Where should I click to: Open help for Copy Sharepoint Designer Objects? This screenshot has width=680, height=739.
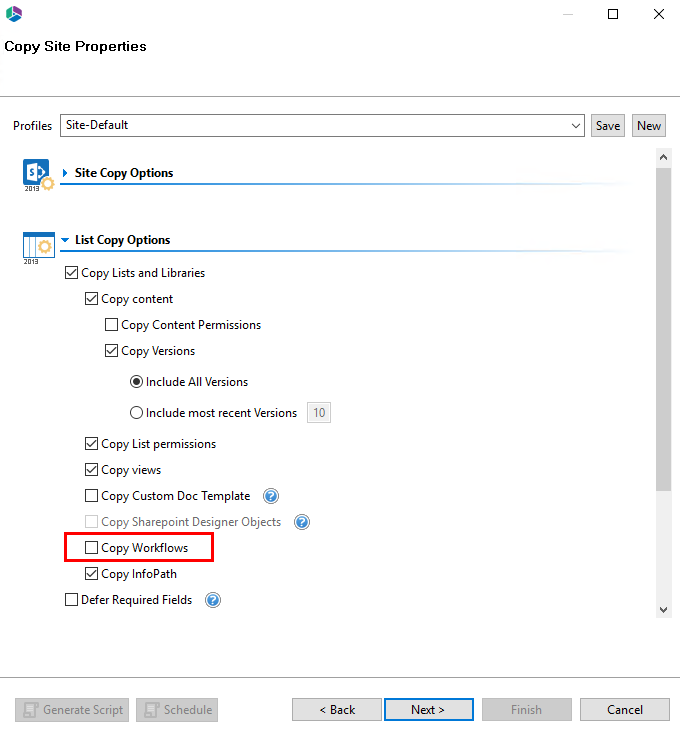click(301, 522)
